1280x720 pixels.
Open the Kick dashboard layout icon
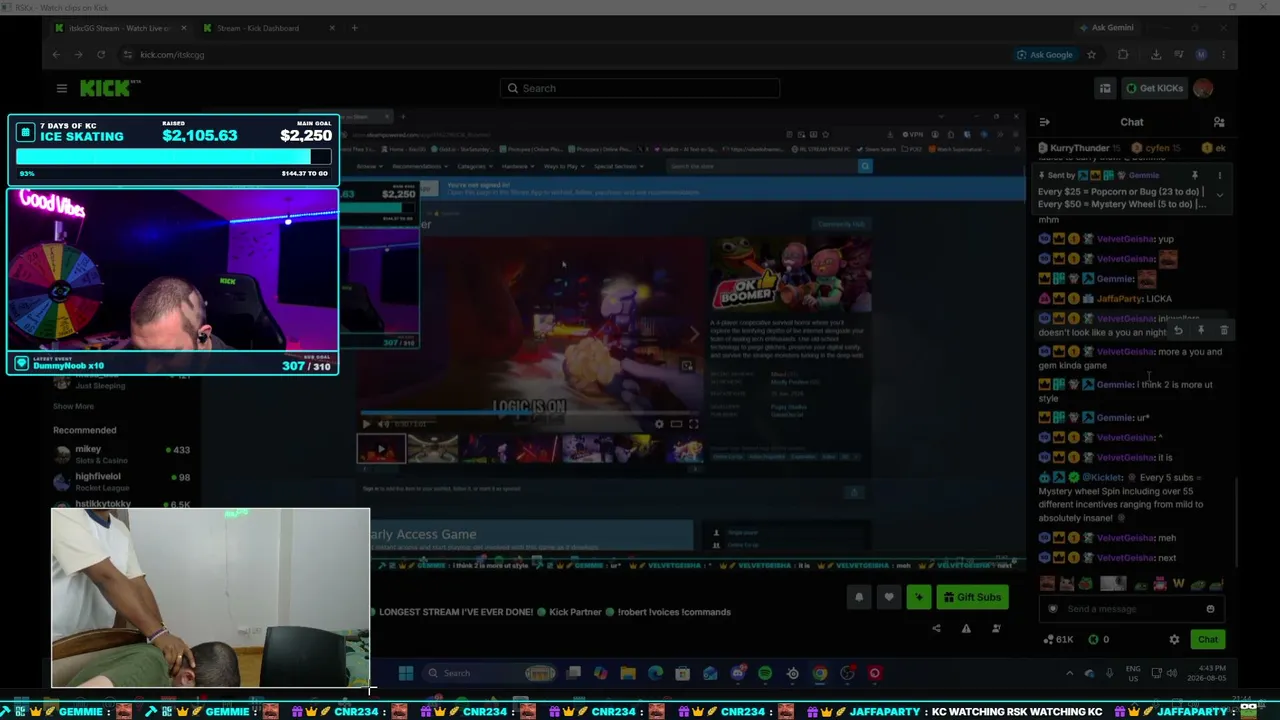point(1105,88)
